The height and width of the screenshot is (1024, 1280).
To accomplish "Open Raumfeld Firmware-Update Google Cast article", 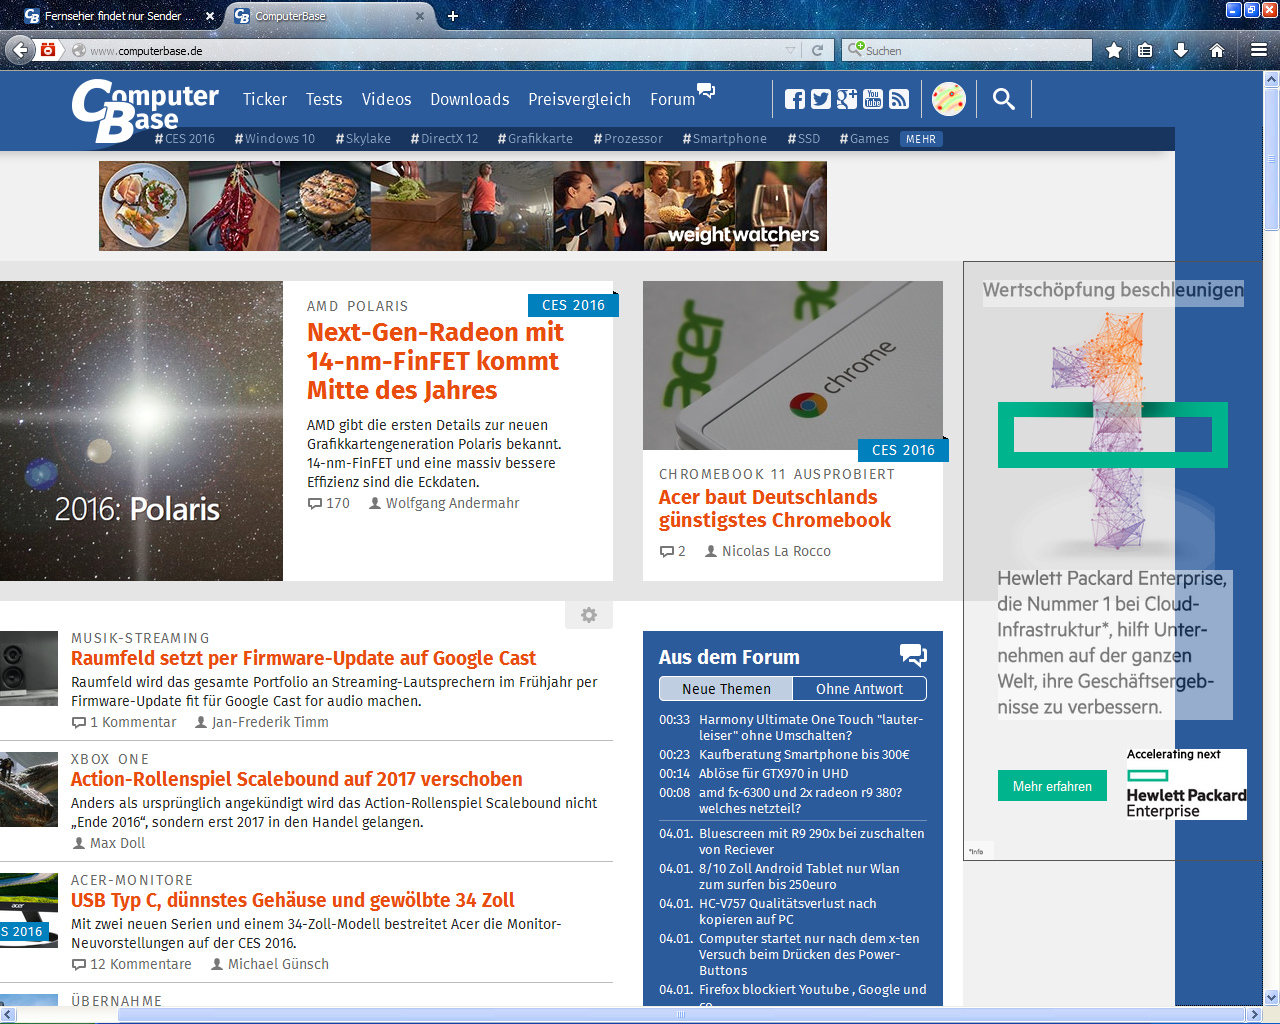I will click(x=303, y=658).
